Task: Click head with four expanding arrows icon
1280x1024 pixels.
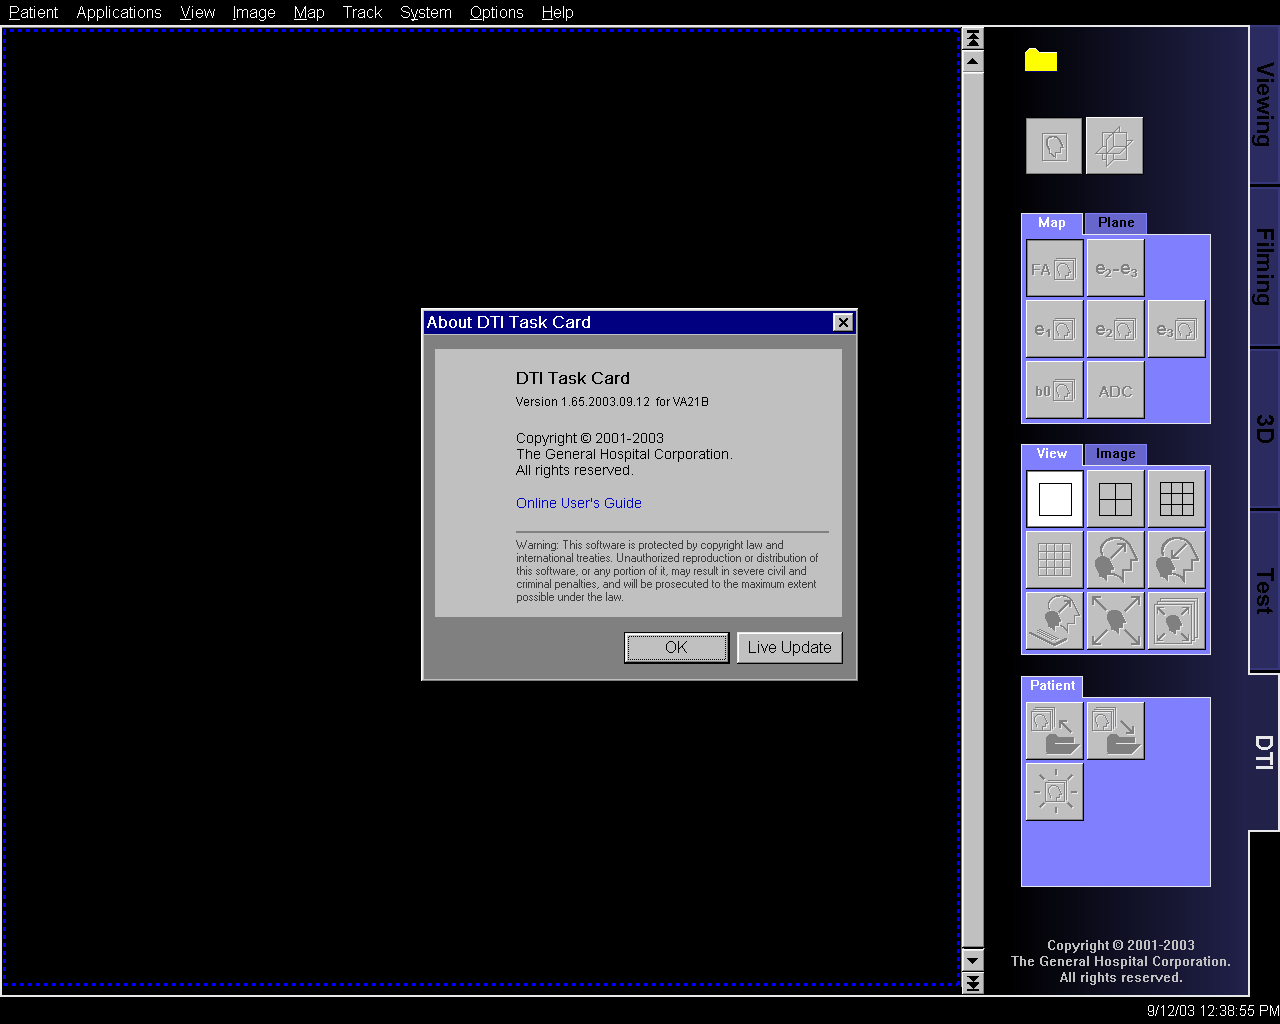Action: click(1115, 621)
